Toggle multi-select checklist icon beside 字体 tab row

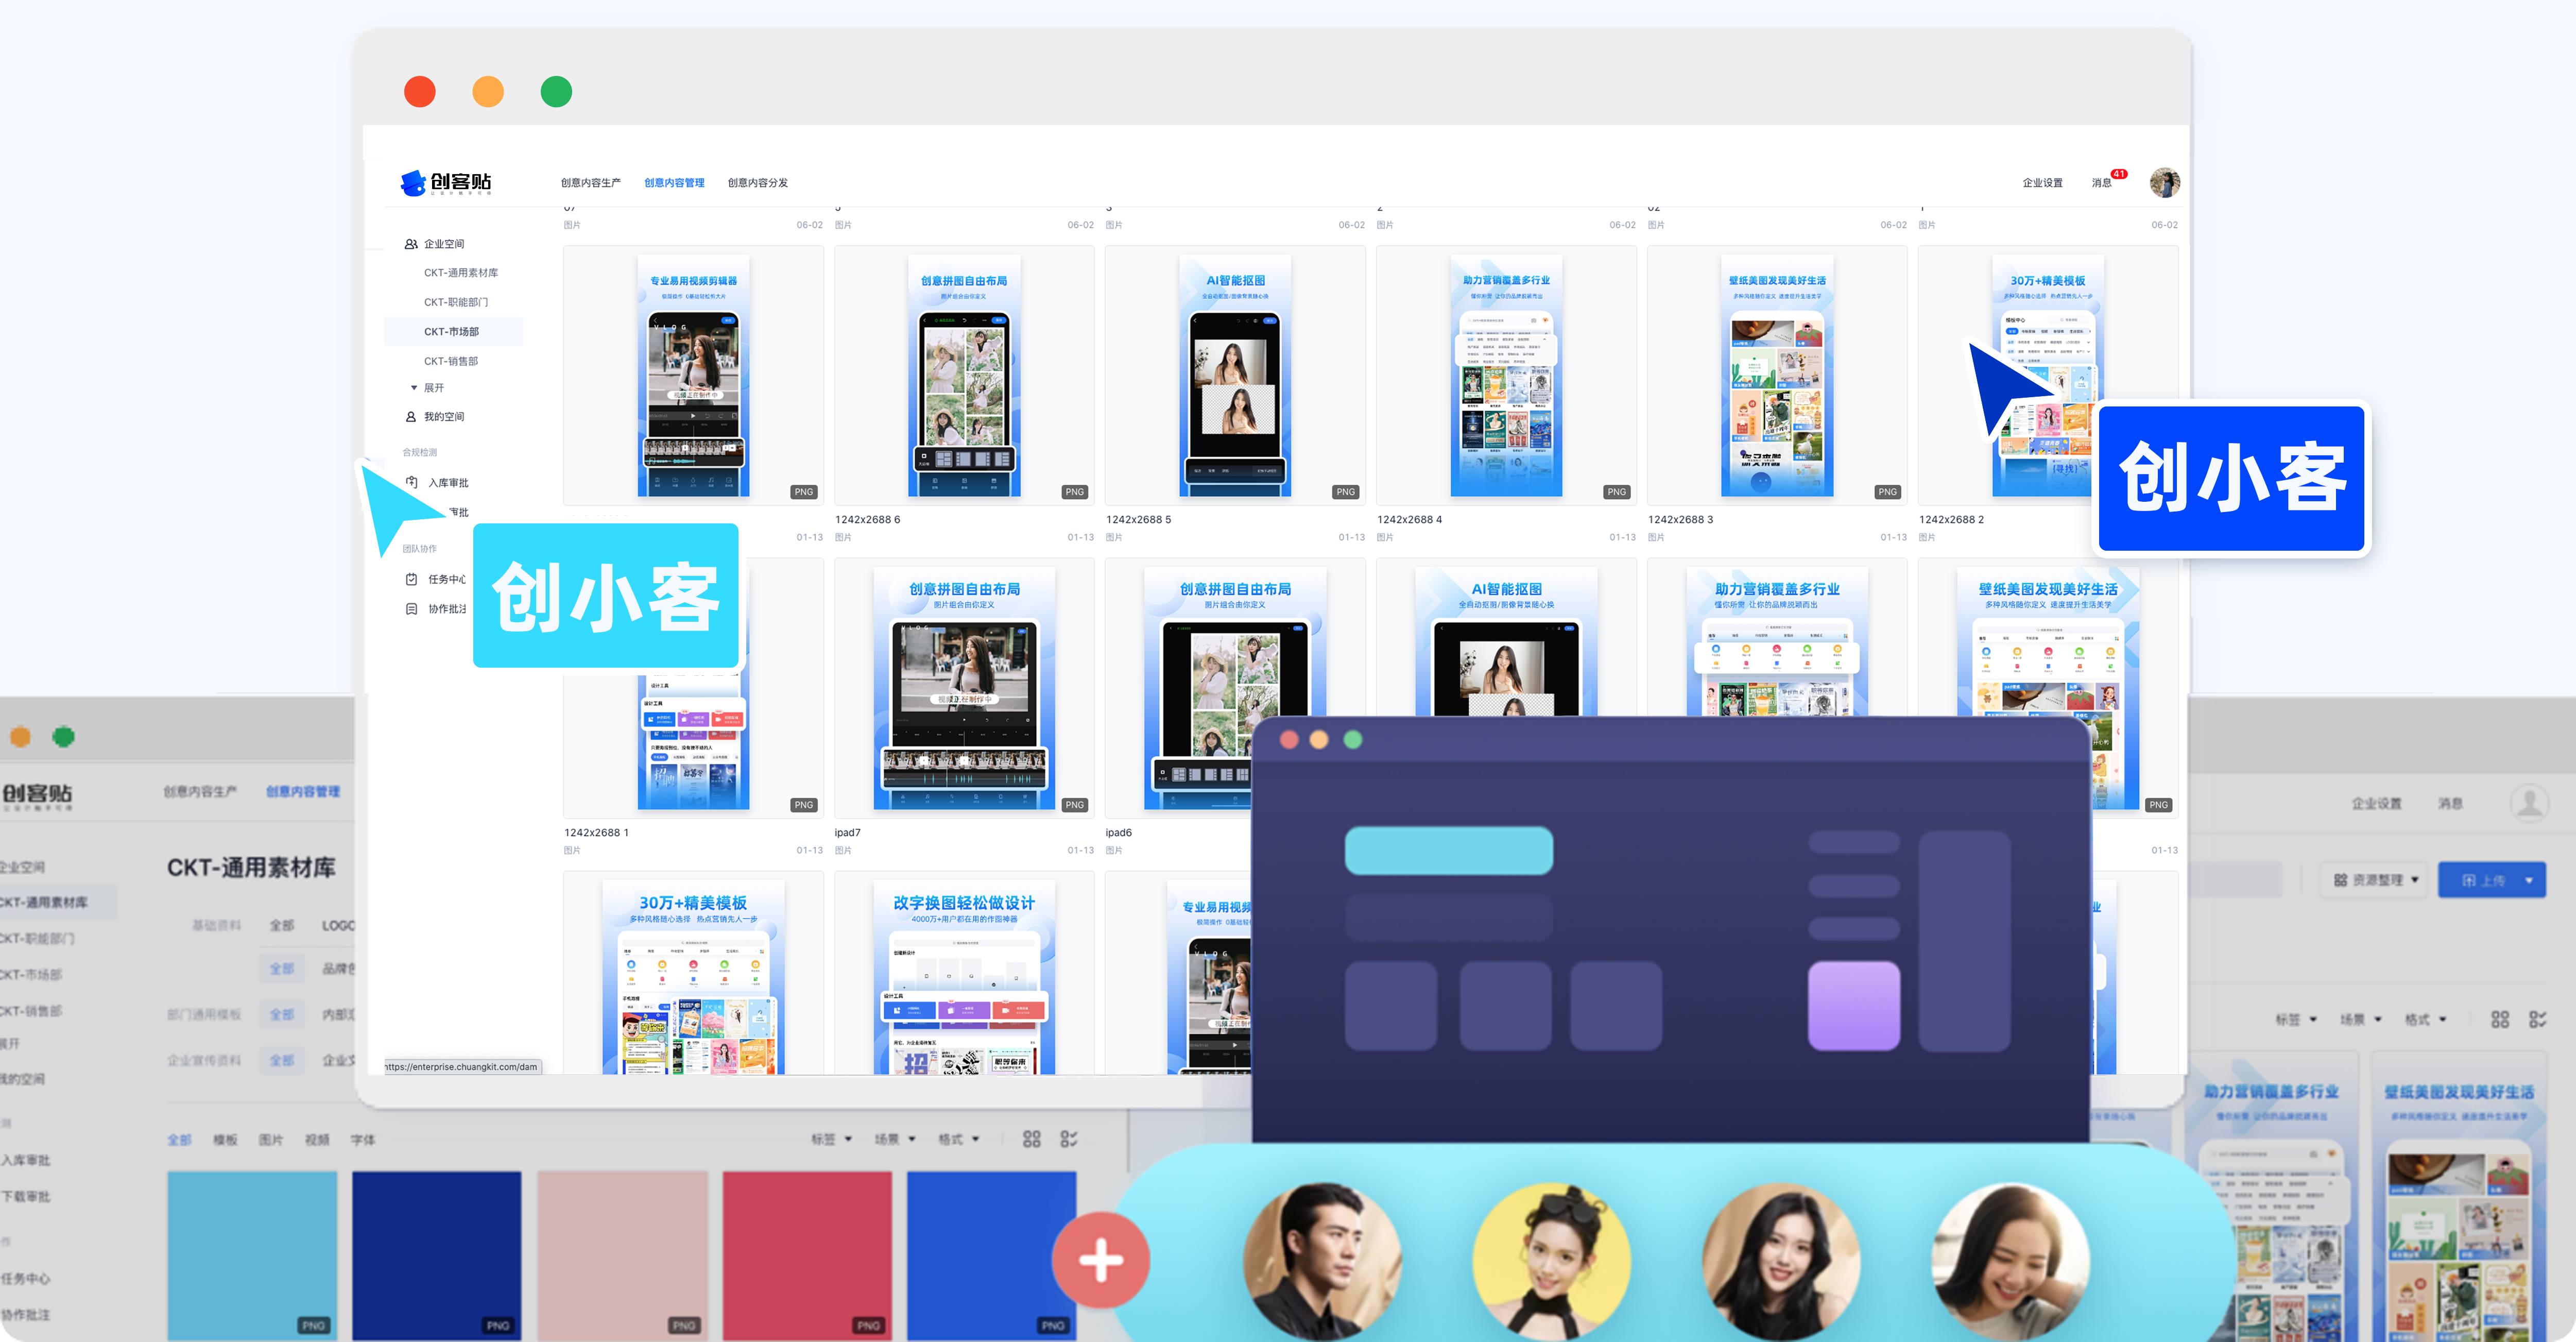pyautogui.click(x=1069, y=1139)
